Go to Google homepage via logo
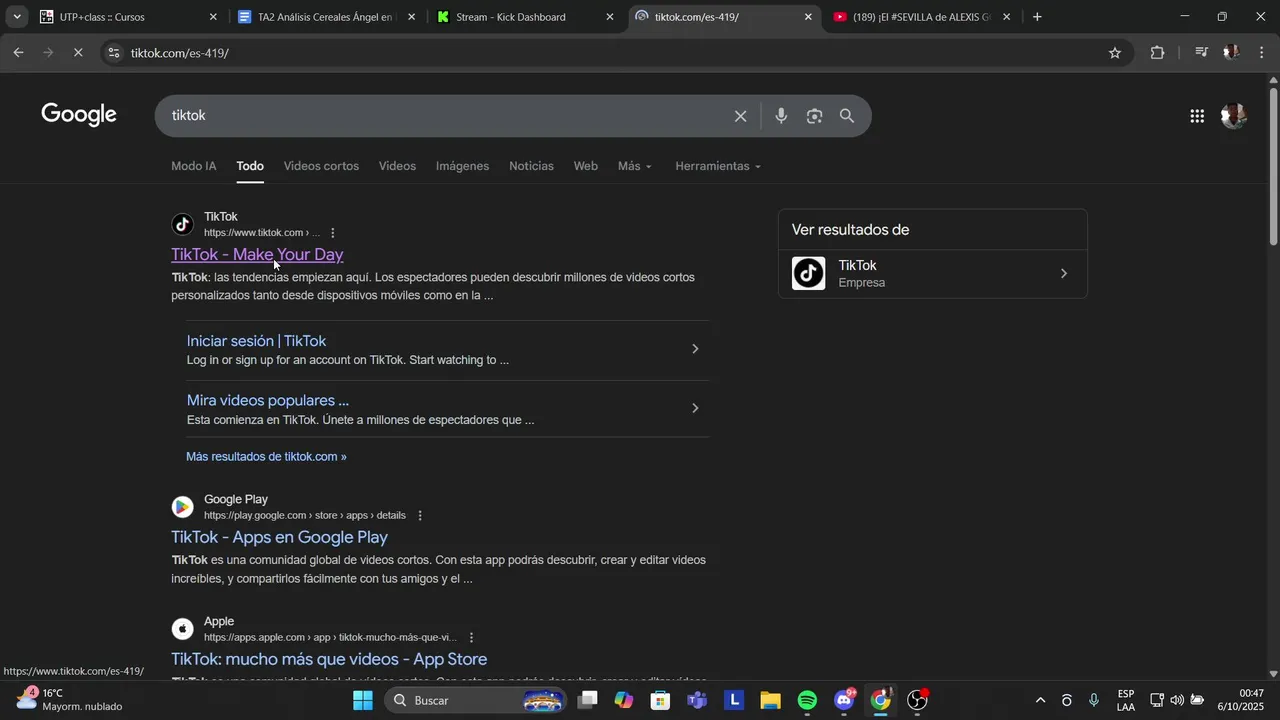Image resolution: width=1280 pixels, height=720 pixels. [x=79, y=115]
